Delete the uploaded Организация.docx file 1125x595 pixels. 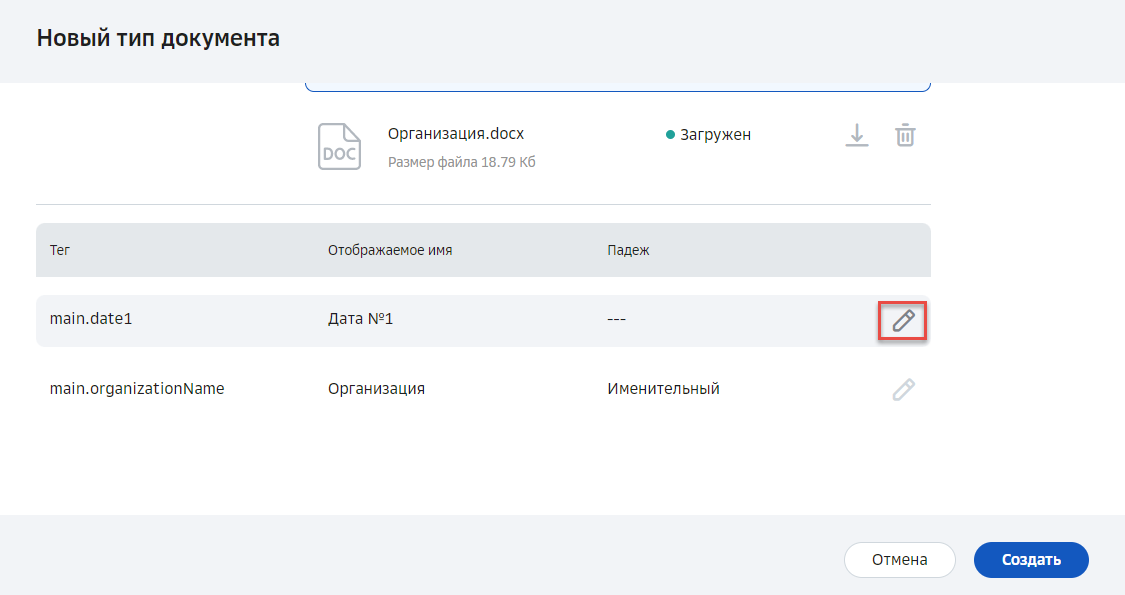905,135
